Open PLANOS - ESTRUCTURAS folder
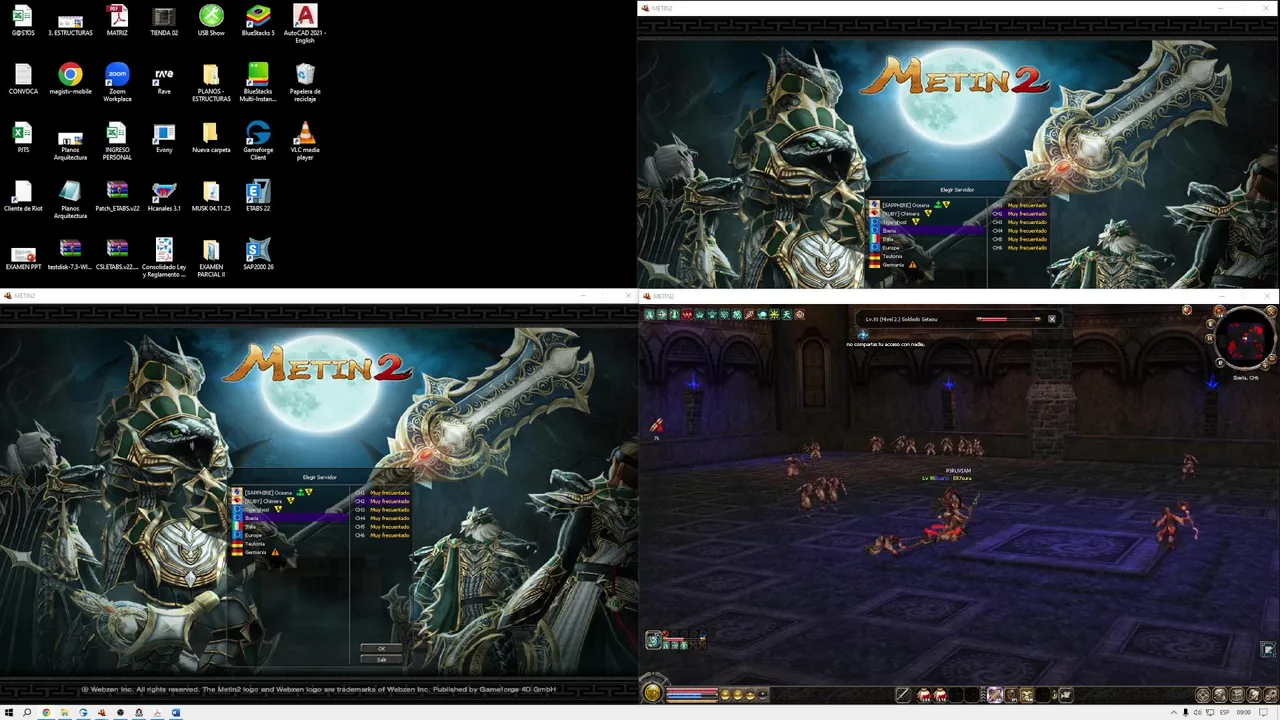Screen dimensions: 1280x720 click(211, 80)
